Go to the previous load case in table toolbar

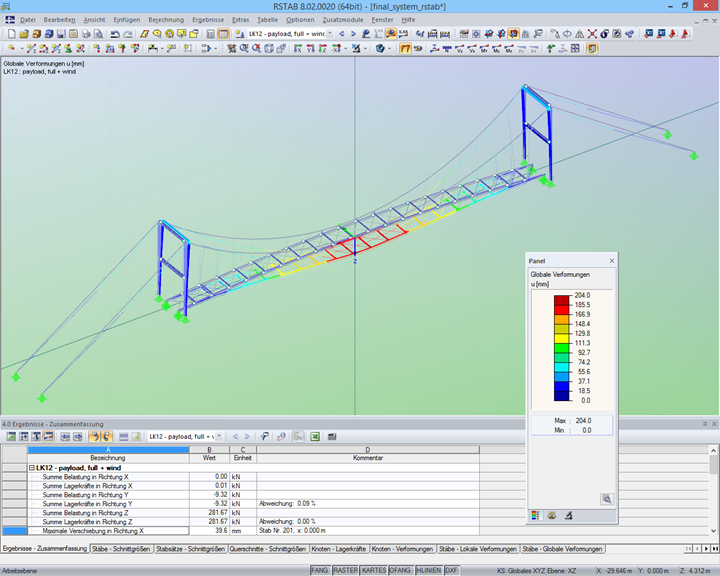(236, 436)
